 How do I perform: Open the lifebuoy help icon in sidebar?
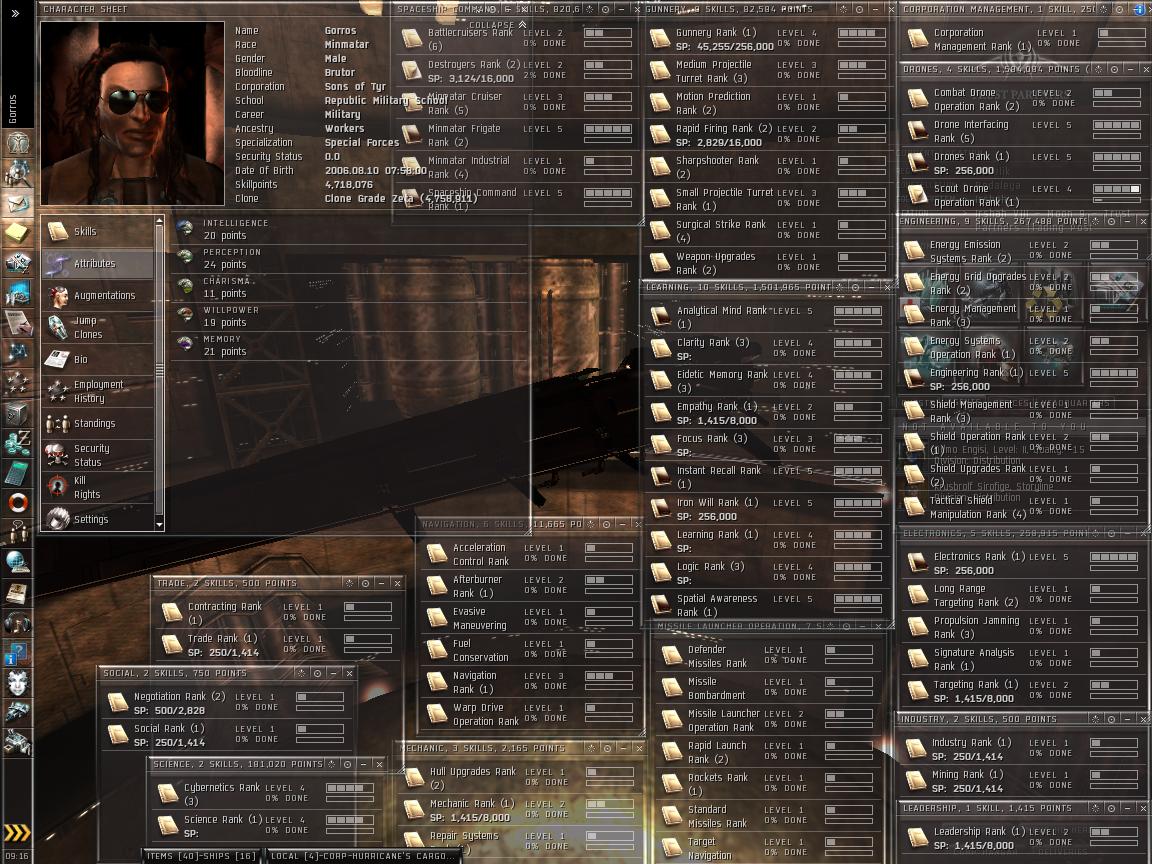coord(17,503)
